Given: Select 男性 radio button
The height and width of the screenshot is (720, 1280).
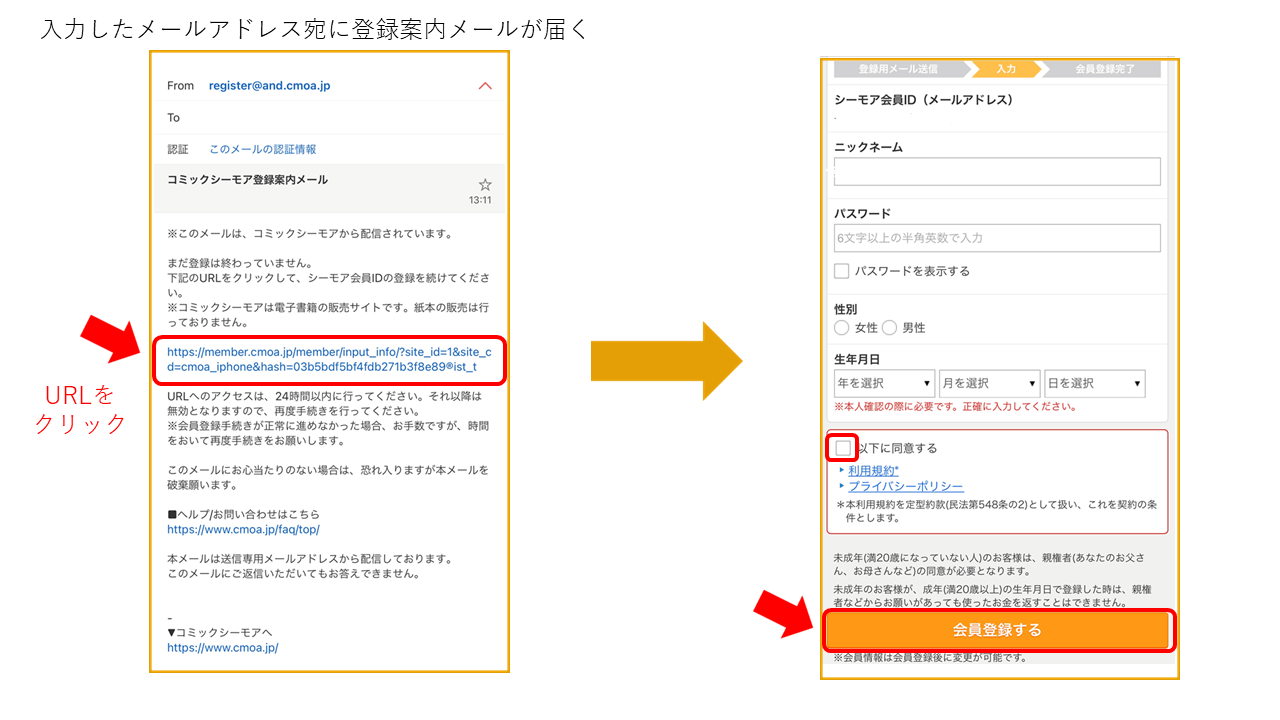Looking at the screenshot, I should coord(890,328).
